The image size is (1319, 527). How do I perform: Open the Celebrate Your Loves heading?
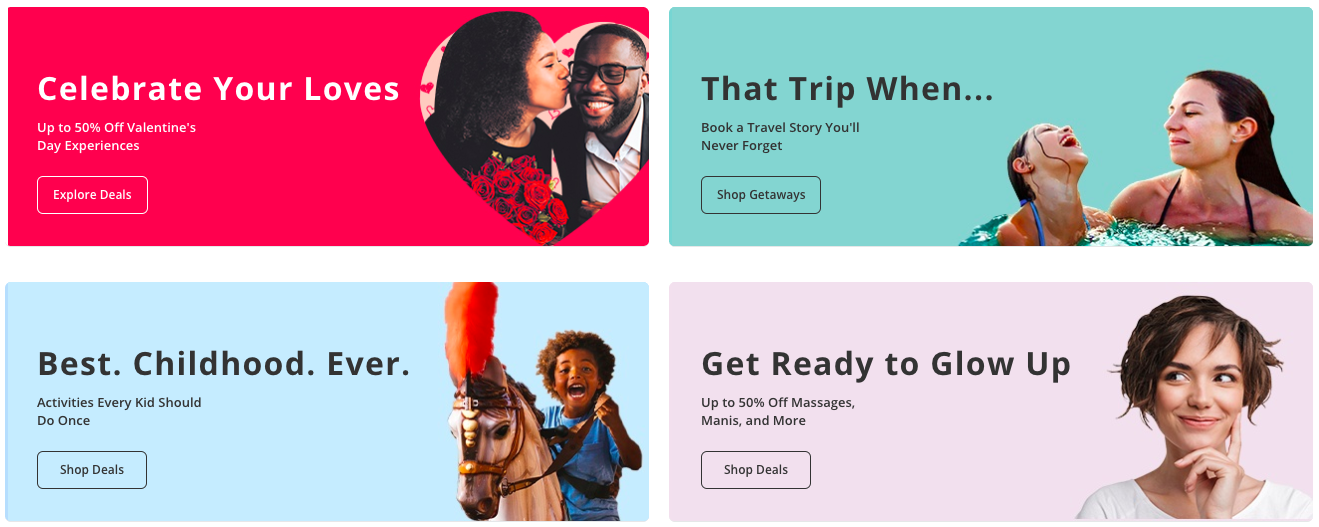pyautogui.click(x=218, y=88)
